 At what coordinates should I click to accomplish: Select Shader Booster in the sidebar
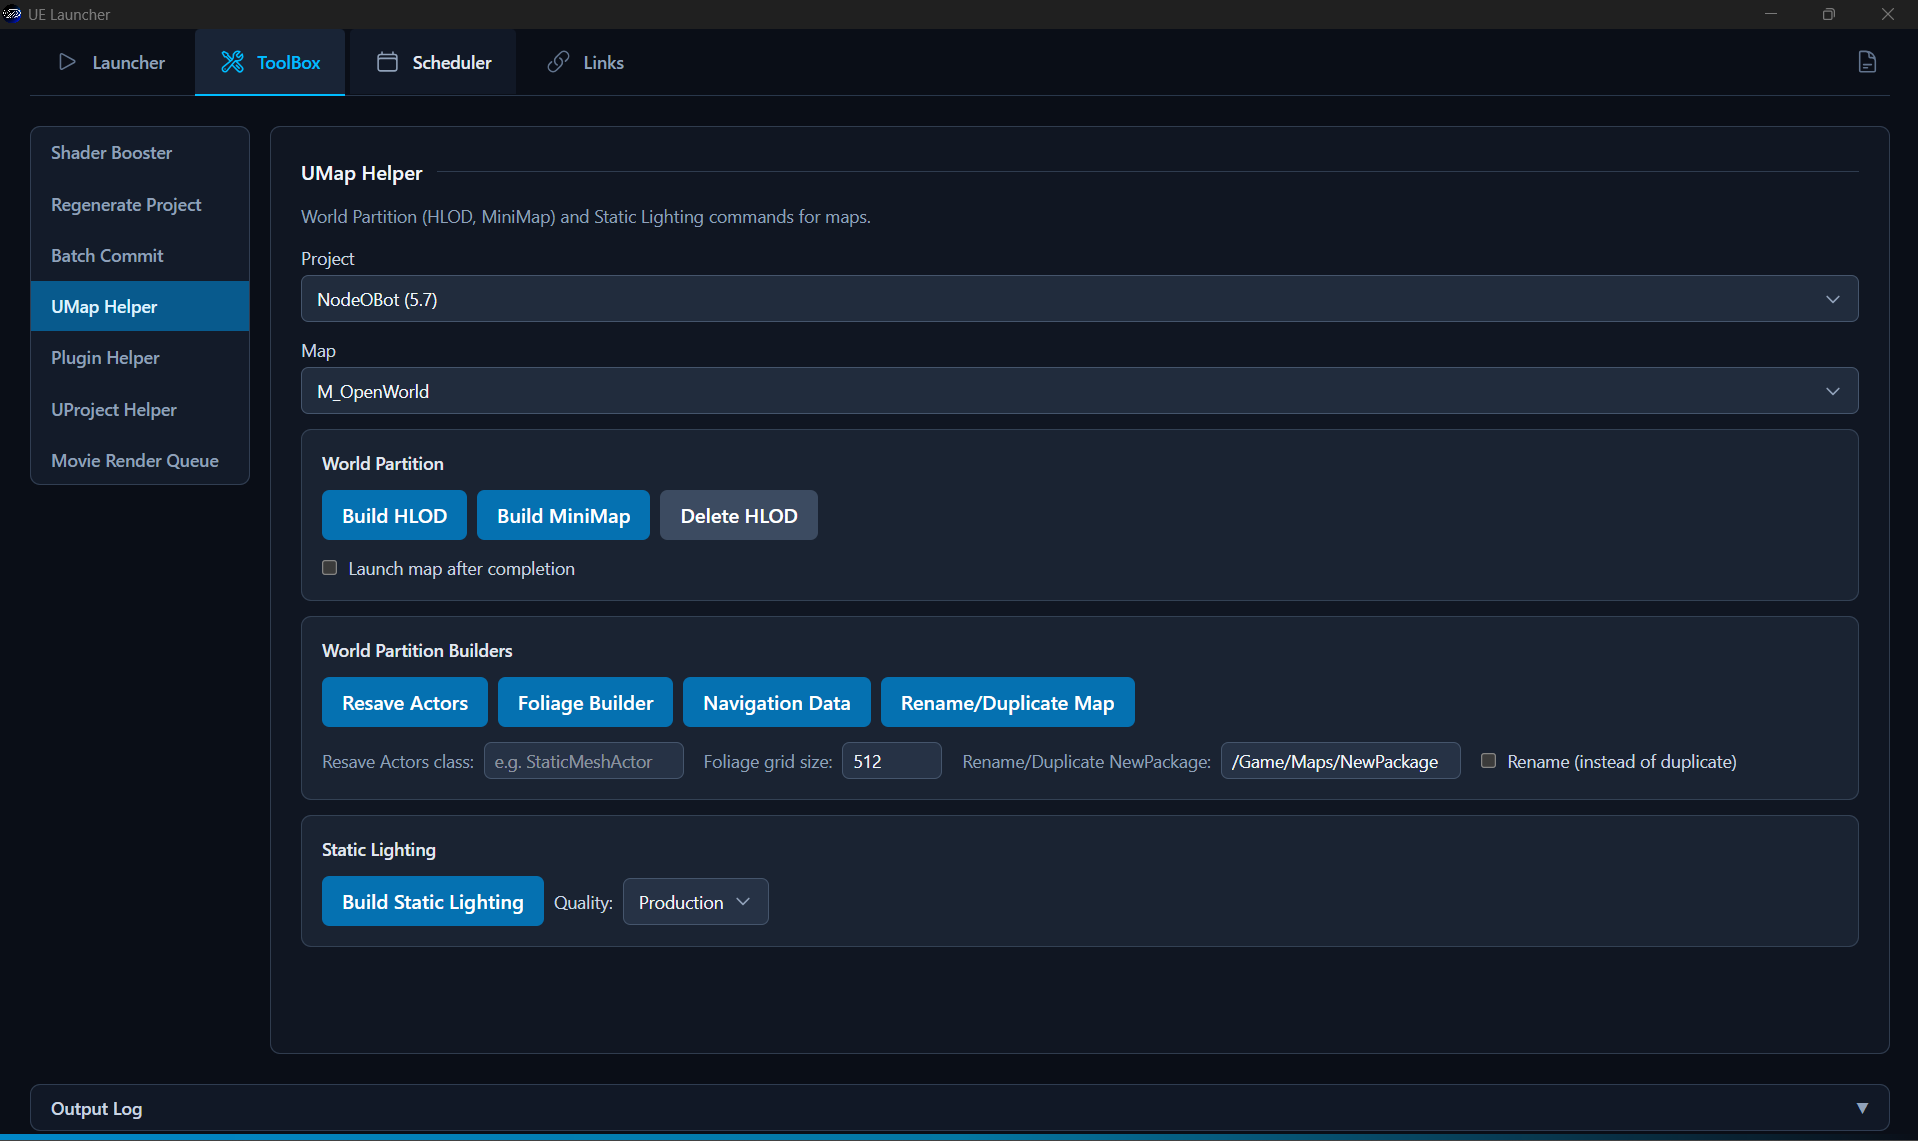[x=140, y=153]
